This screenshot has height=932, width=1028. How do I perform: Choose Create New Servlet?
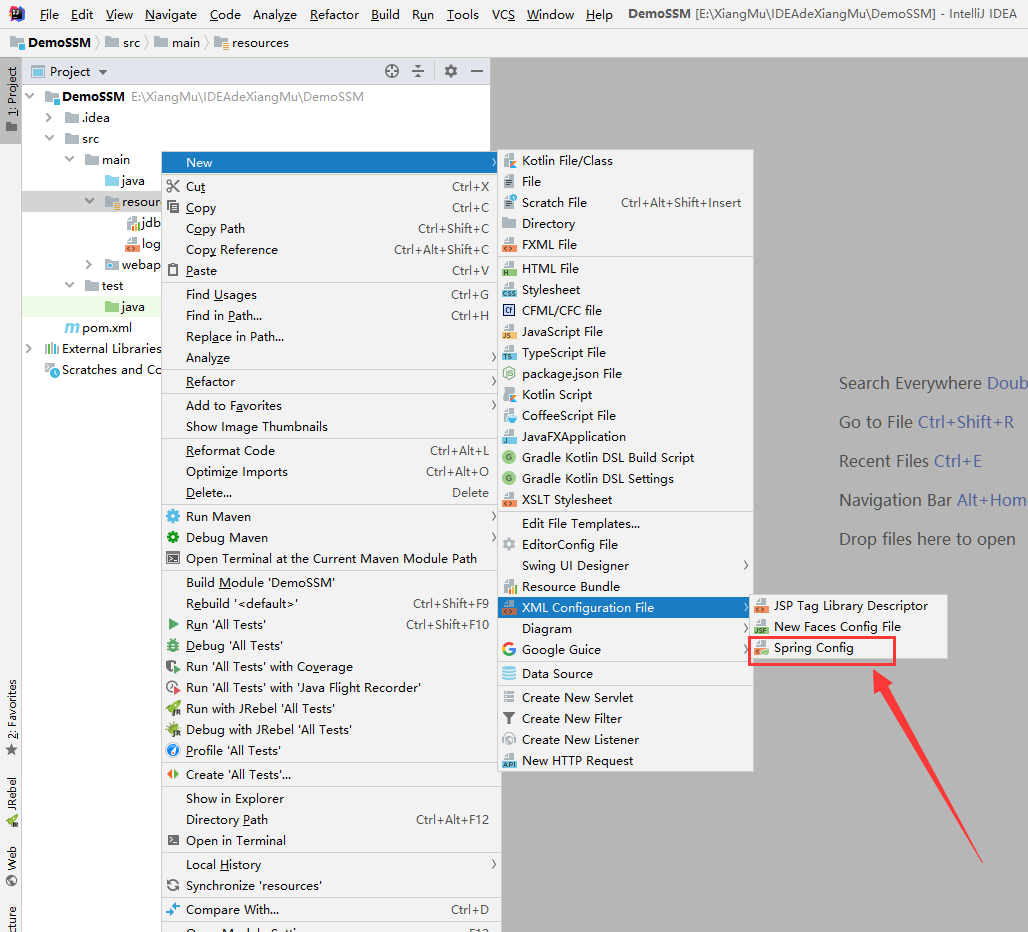tap(625, 697)
